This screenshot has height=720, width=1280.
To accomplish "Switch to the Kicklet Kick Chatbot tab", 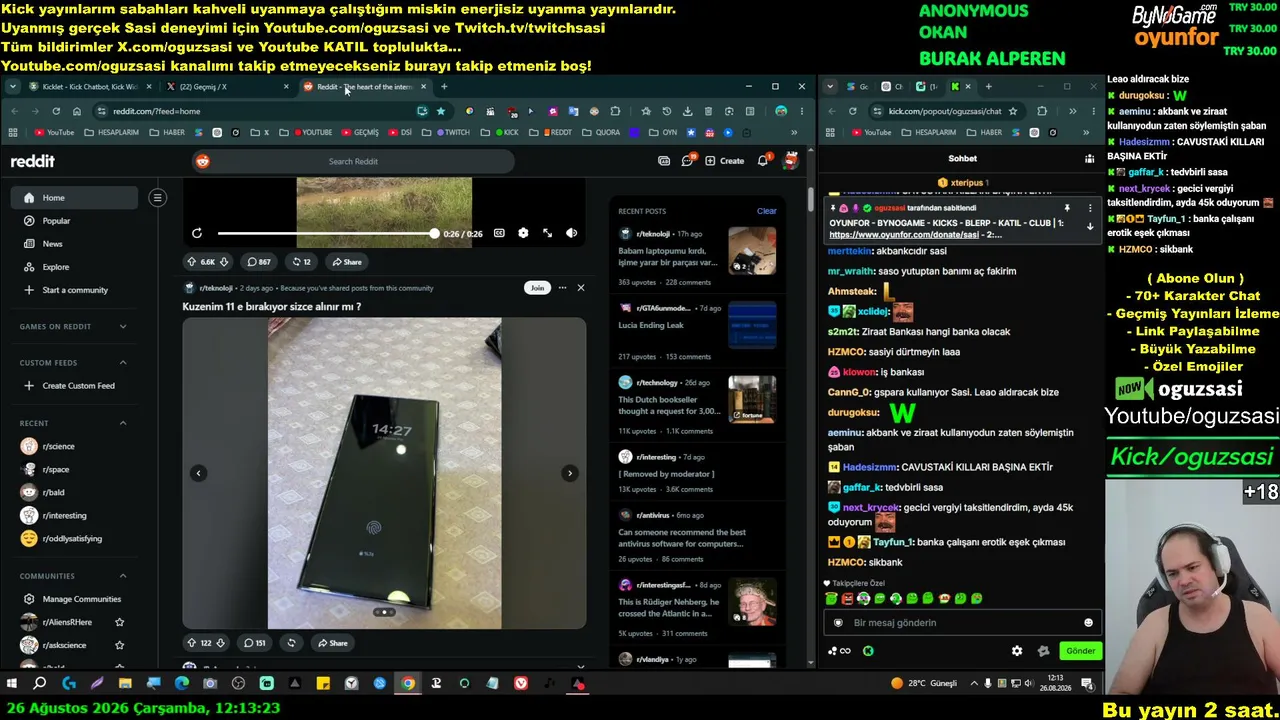I will click(x=90, y=87).
